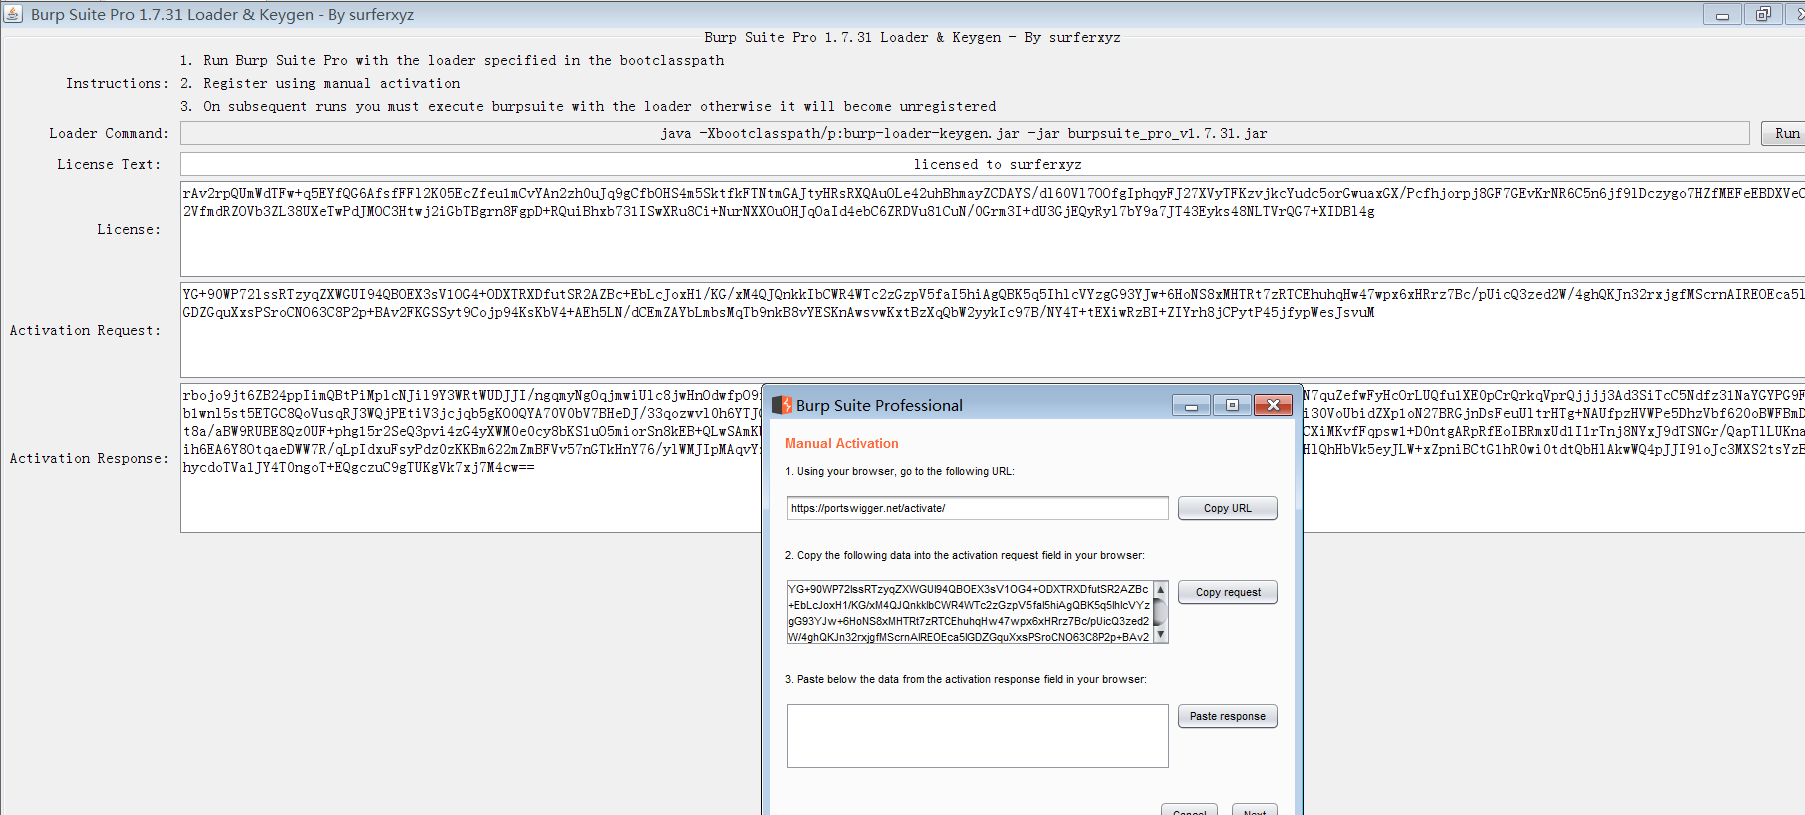
Task: Click instruction 1 about the bootclasspath loader
Action: coord(452,60)
